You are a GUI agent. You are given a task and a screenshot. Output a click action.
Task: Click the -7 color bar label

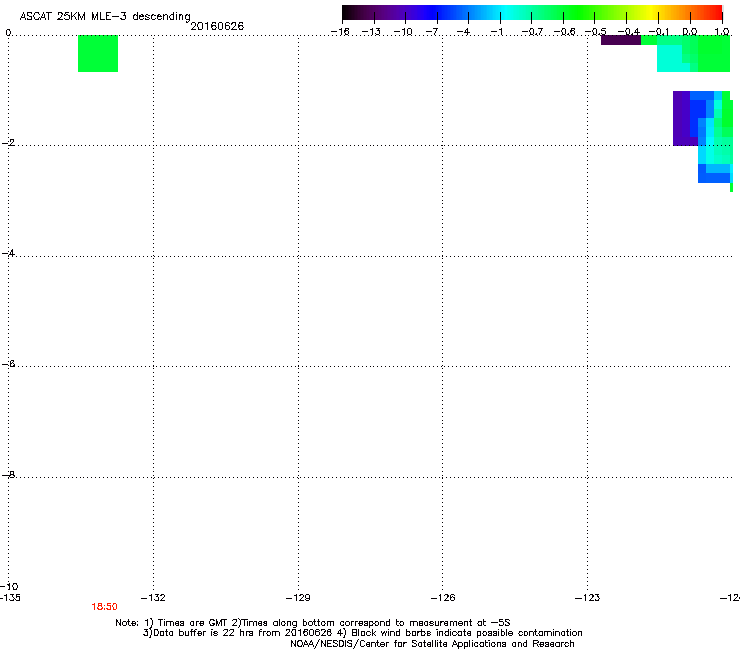tap(433, 32)
